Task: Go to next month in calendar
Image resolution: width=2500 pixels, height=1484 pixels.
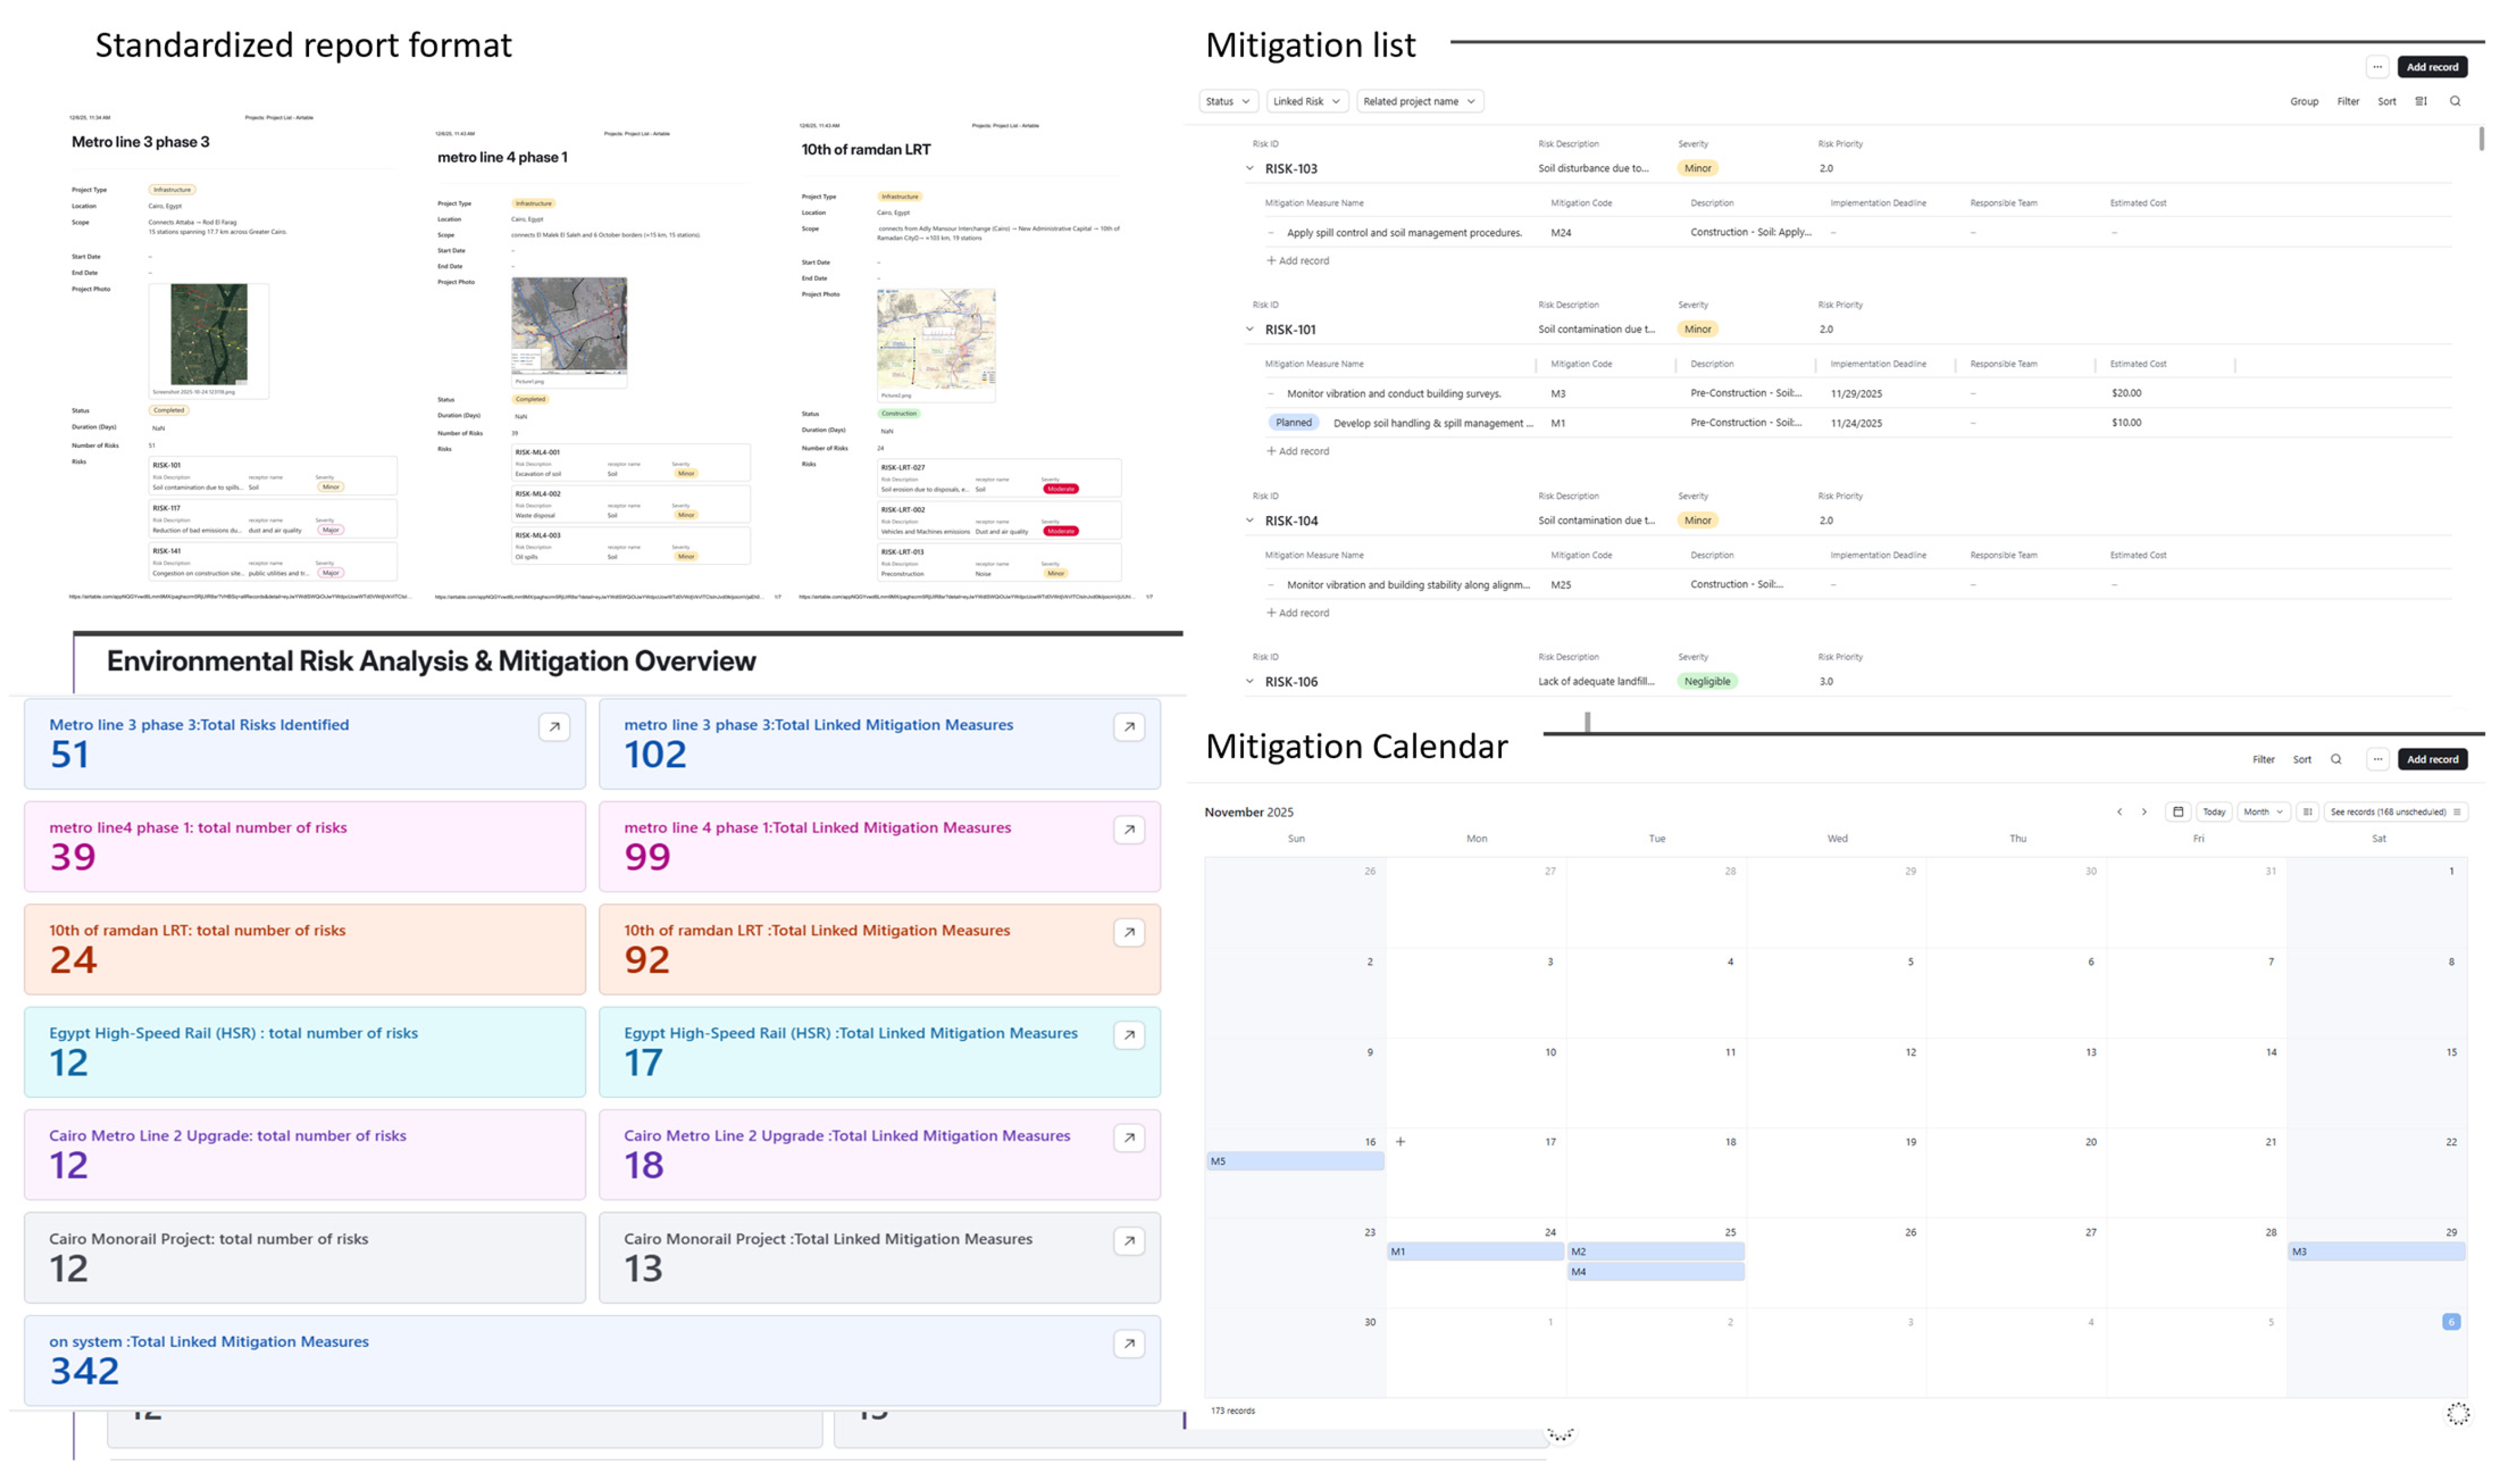Action: 2144,812
